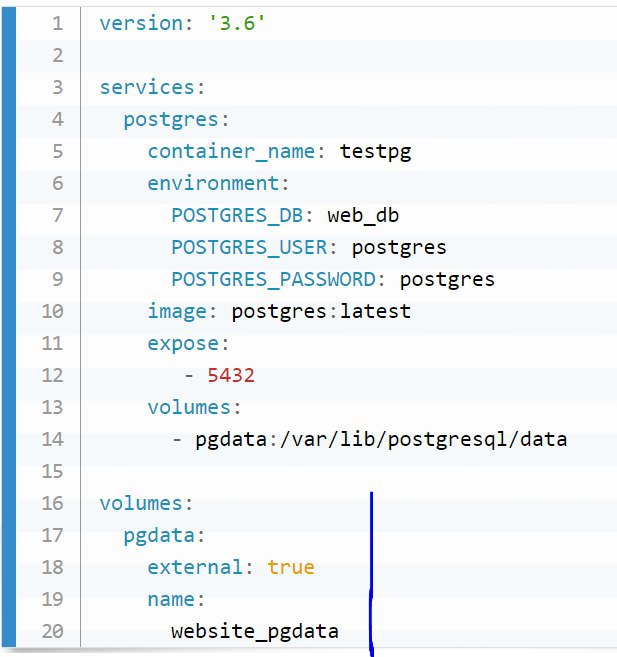The image size is (617, 657).
Task: Click the environment key on line 6
Action: point(213,183)
